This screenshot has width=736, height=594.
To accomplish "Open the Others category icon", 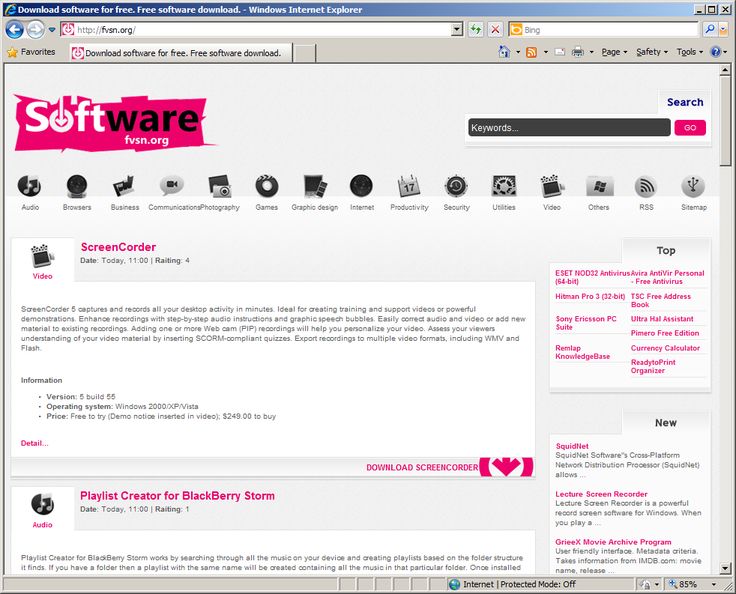I will click(599, 186).
